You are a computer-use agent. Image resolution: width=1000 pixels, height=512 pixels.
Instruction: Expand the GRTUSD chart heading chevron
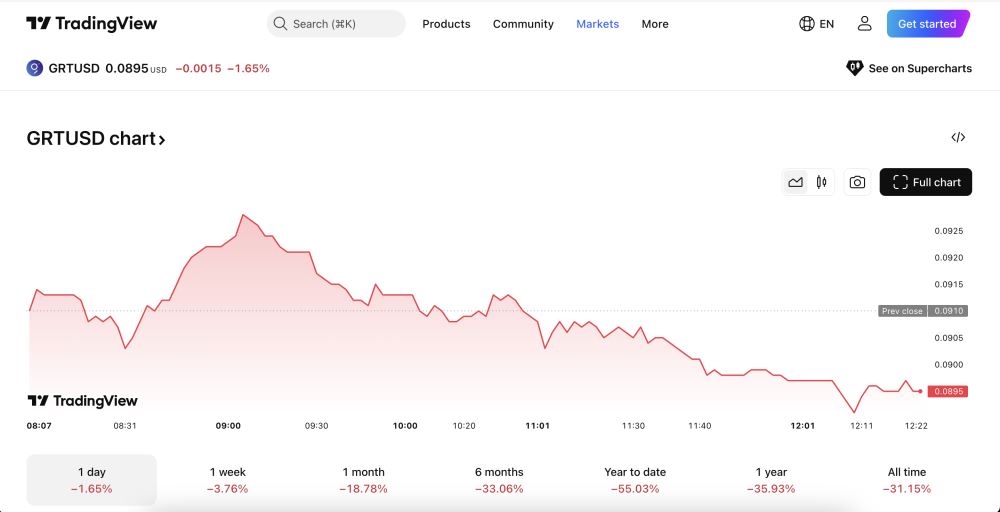[x=162, y=139]
